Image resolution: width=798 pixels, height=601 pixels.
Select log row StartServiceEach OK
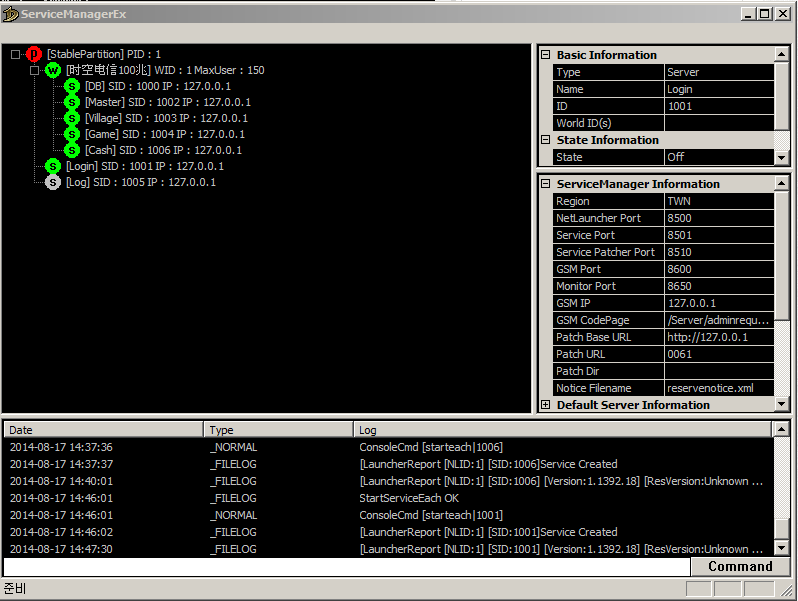click(389, 498)
